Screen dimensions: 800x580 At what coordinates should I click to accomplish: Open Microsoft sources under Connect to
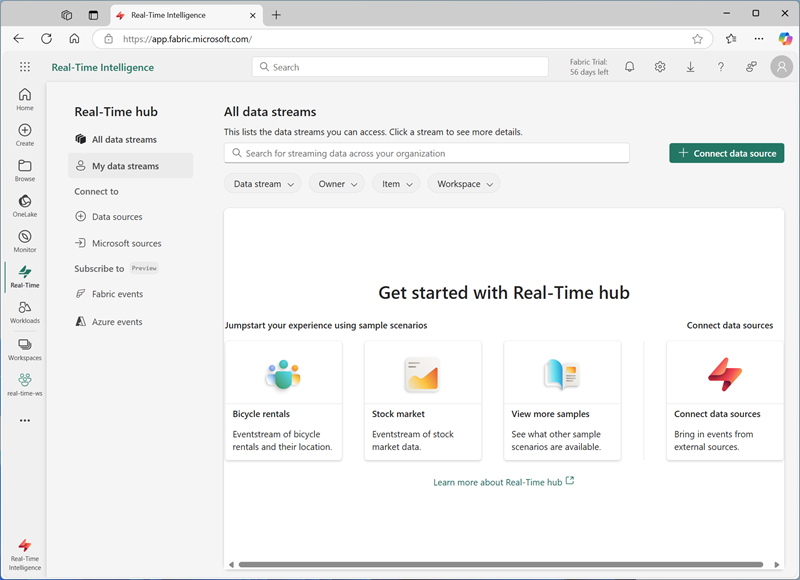pos(131,243)
